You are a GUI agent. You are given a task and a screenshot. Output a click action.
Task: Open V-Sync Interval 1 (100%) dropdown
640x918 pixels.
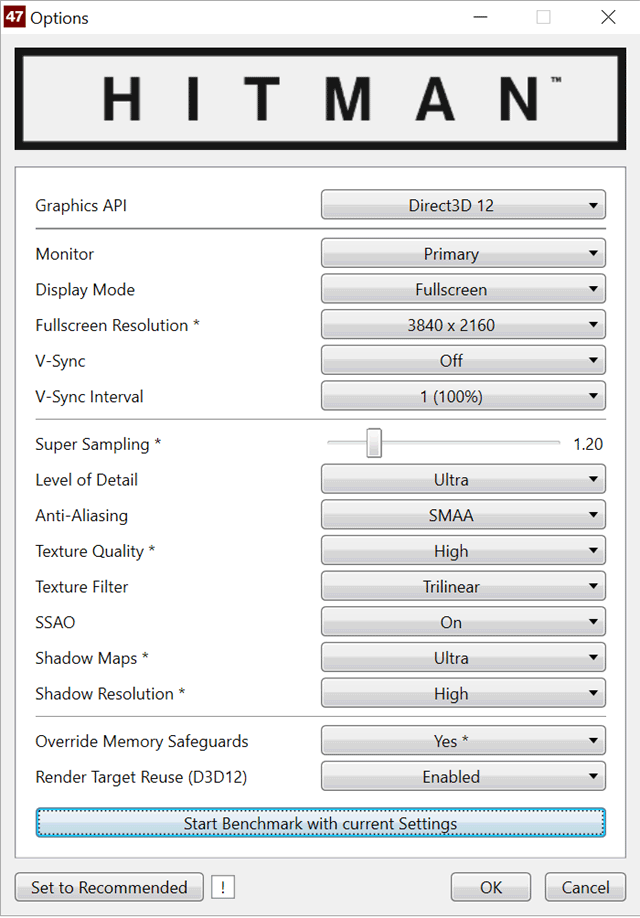463,396
